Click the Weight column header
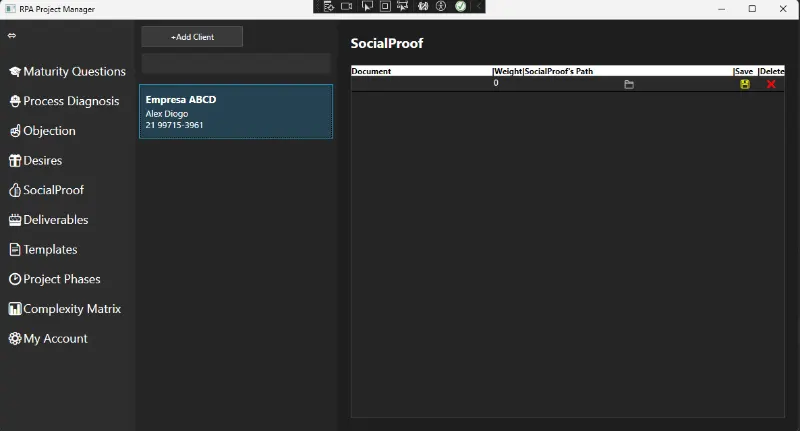The width and height of the screenshot is (800, 431). point(508,71)
